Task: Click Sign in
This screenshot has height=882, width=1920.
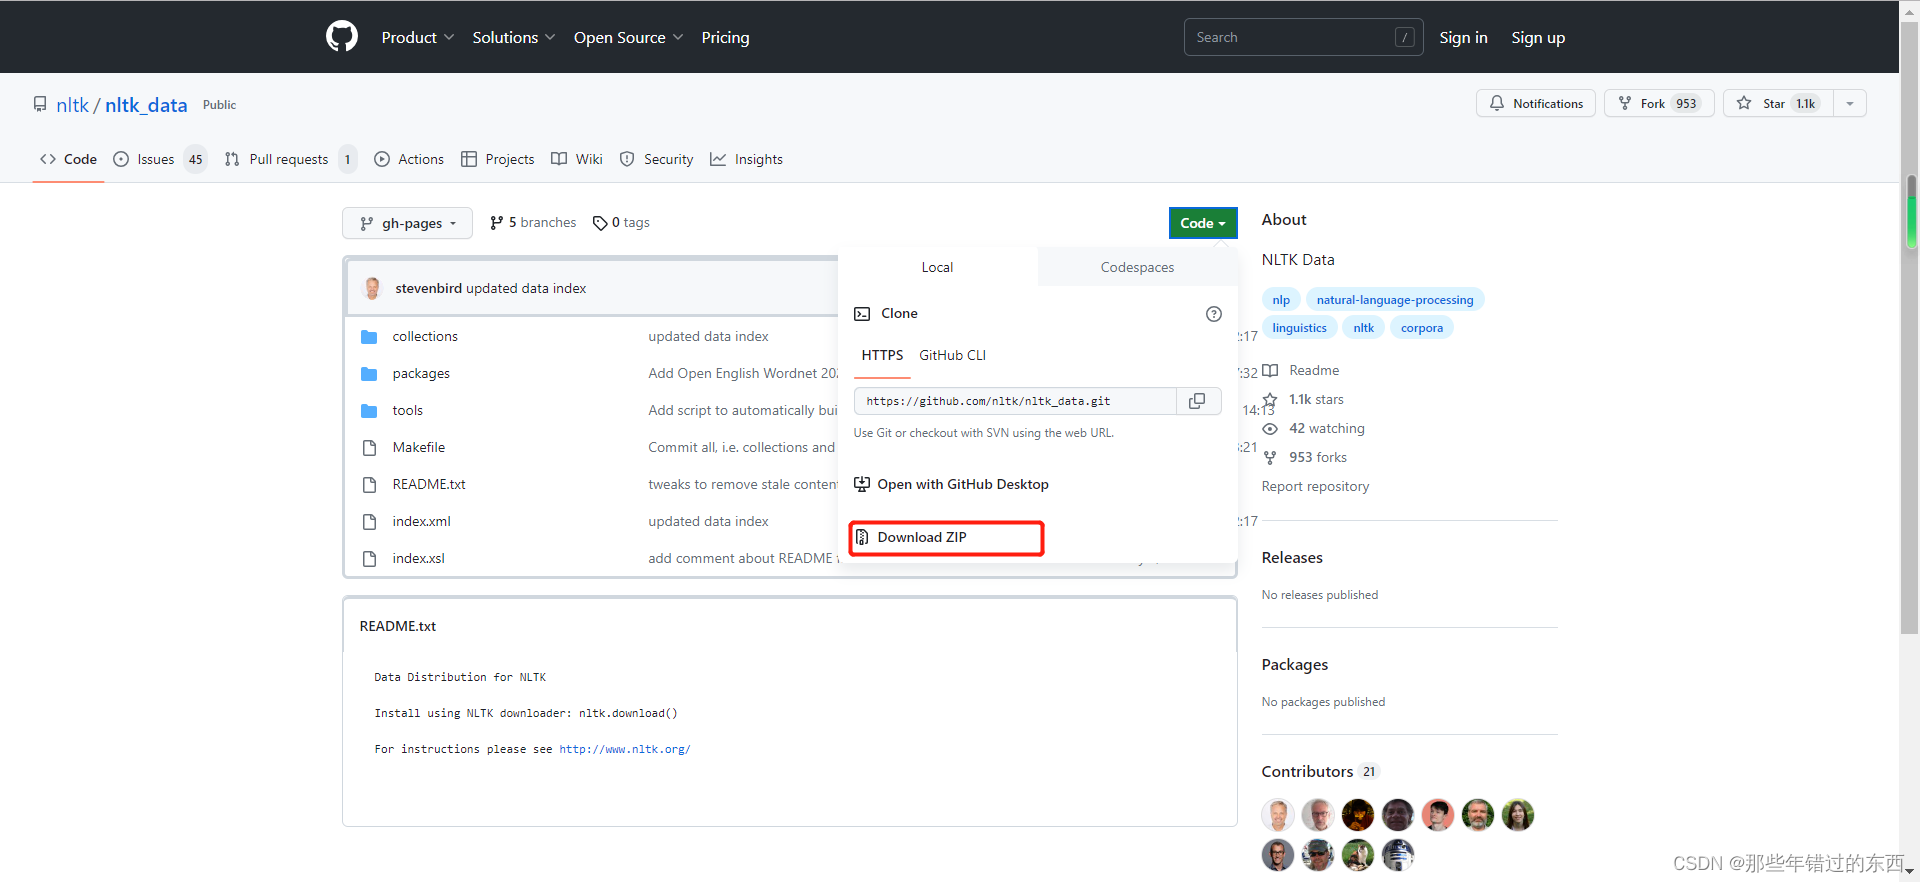Action: click(1463, 37)
